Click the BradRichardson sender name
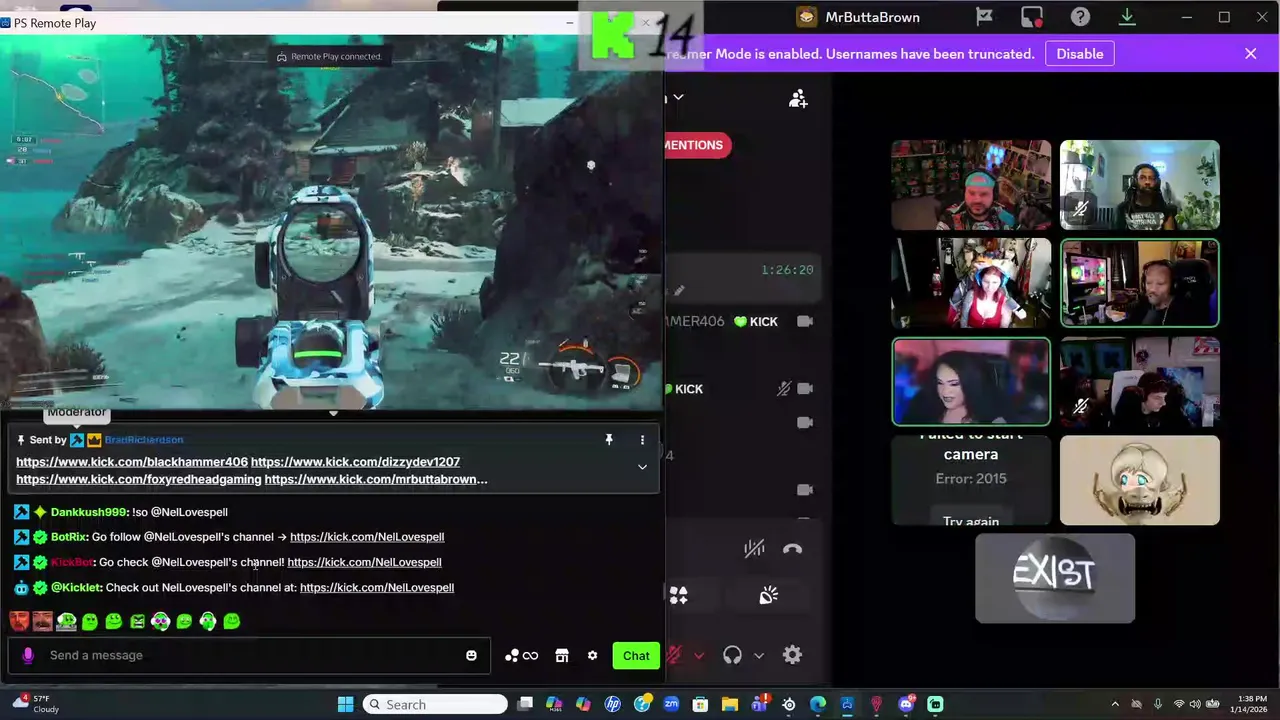Screen dimensions: 1280x720 (x=144, y=440)
